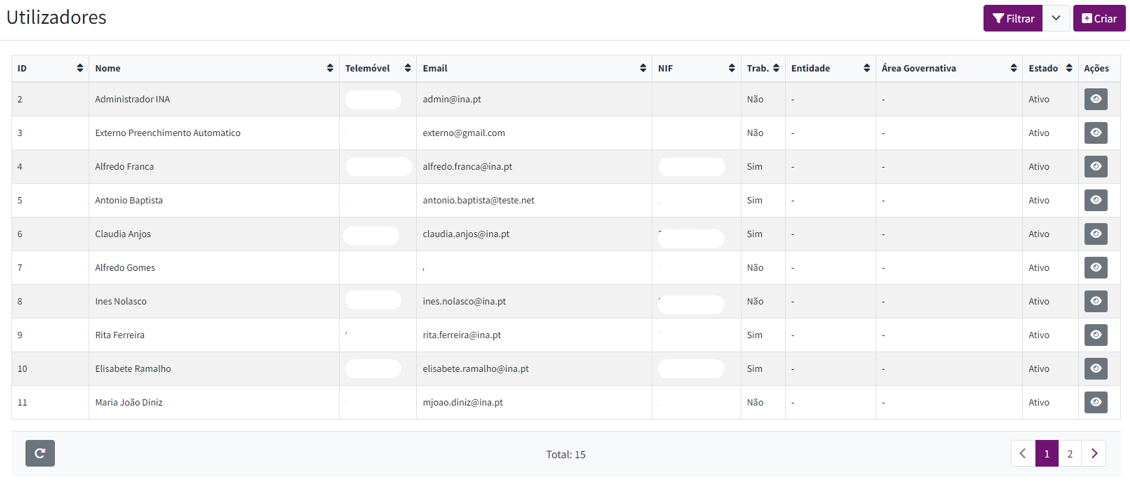Viewport: 1130px width, 494px height.
Task: Sort by Email column arrows
Action: [x=643, y=69]
